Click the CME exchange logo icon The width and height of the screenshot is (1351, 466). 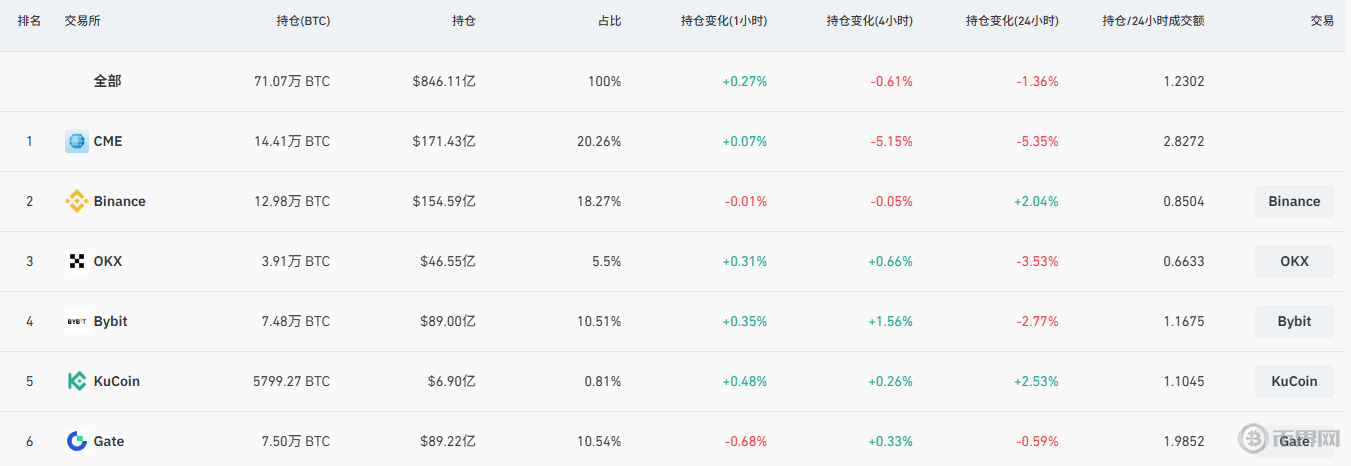click(x=77, y=142)
